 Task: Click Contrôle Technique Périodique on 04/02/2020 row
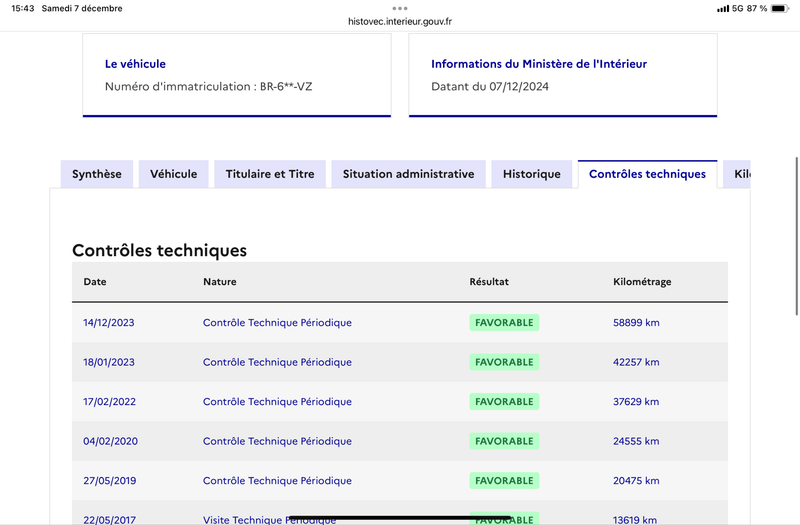tap(278, 441)
